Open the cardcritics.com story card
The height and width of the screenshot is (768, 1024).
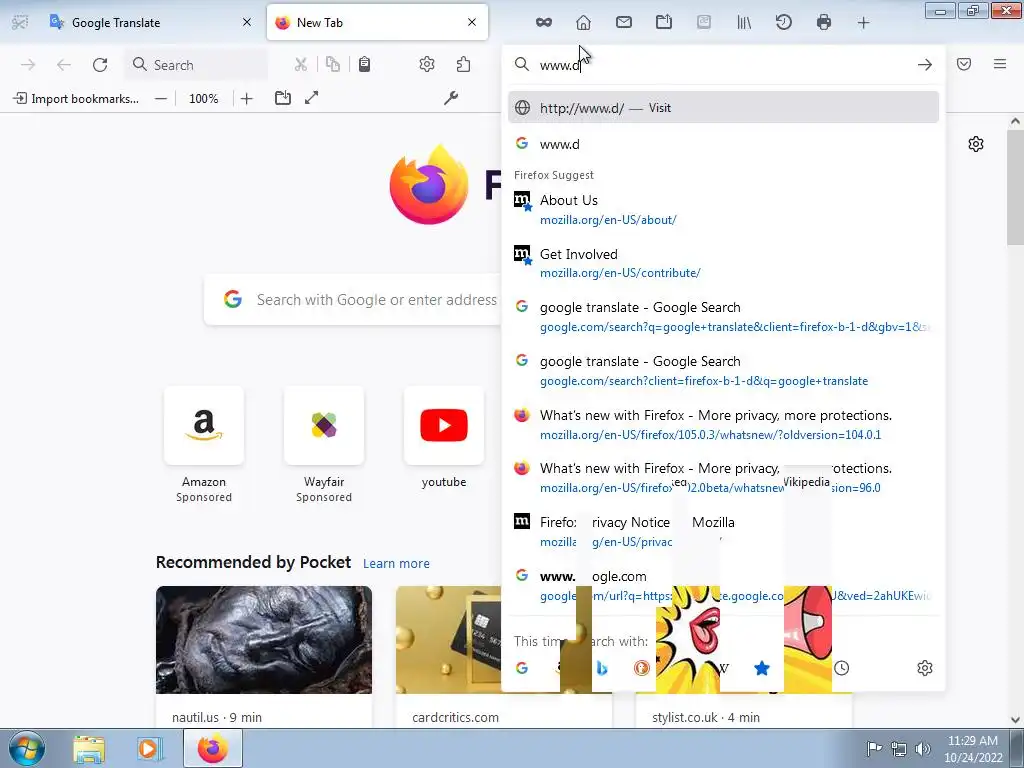click(448, 657)
